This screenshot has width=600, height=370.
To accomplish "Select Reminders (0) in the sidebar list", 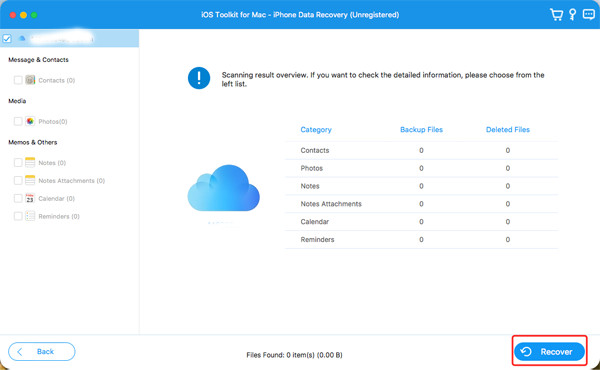I will pyautogui.click(x=59, y=217).
